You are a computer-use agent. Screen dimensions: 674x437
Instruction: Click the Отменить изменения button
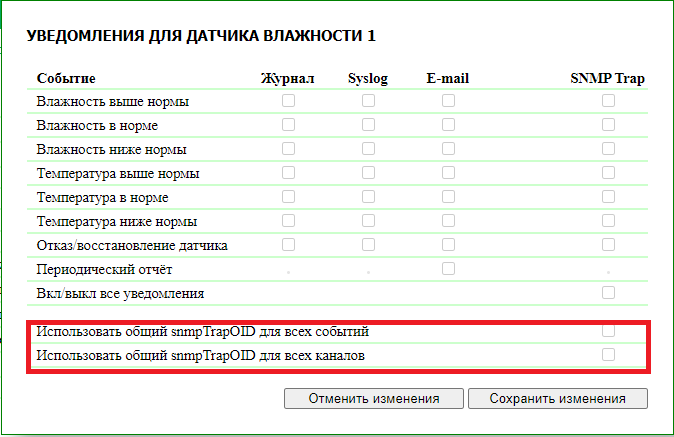pos(373,398)
